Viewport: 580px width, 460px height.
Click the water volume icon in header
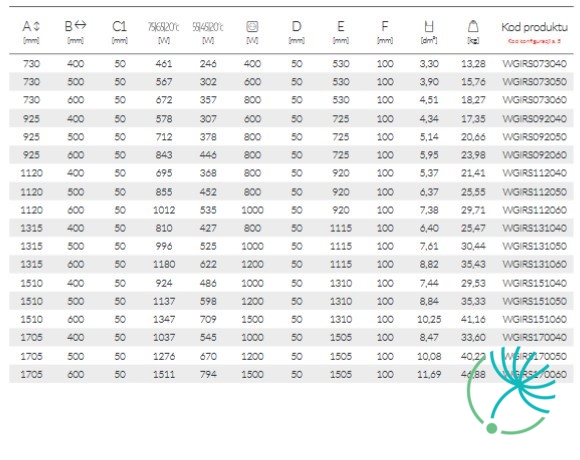click(x=429, y=27)
